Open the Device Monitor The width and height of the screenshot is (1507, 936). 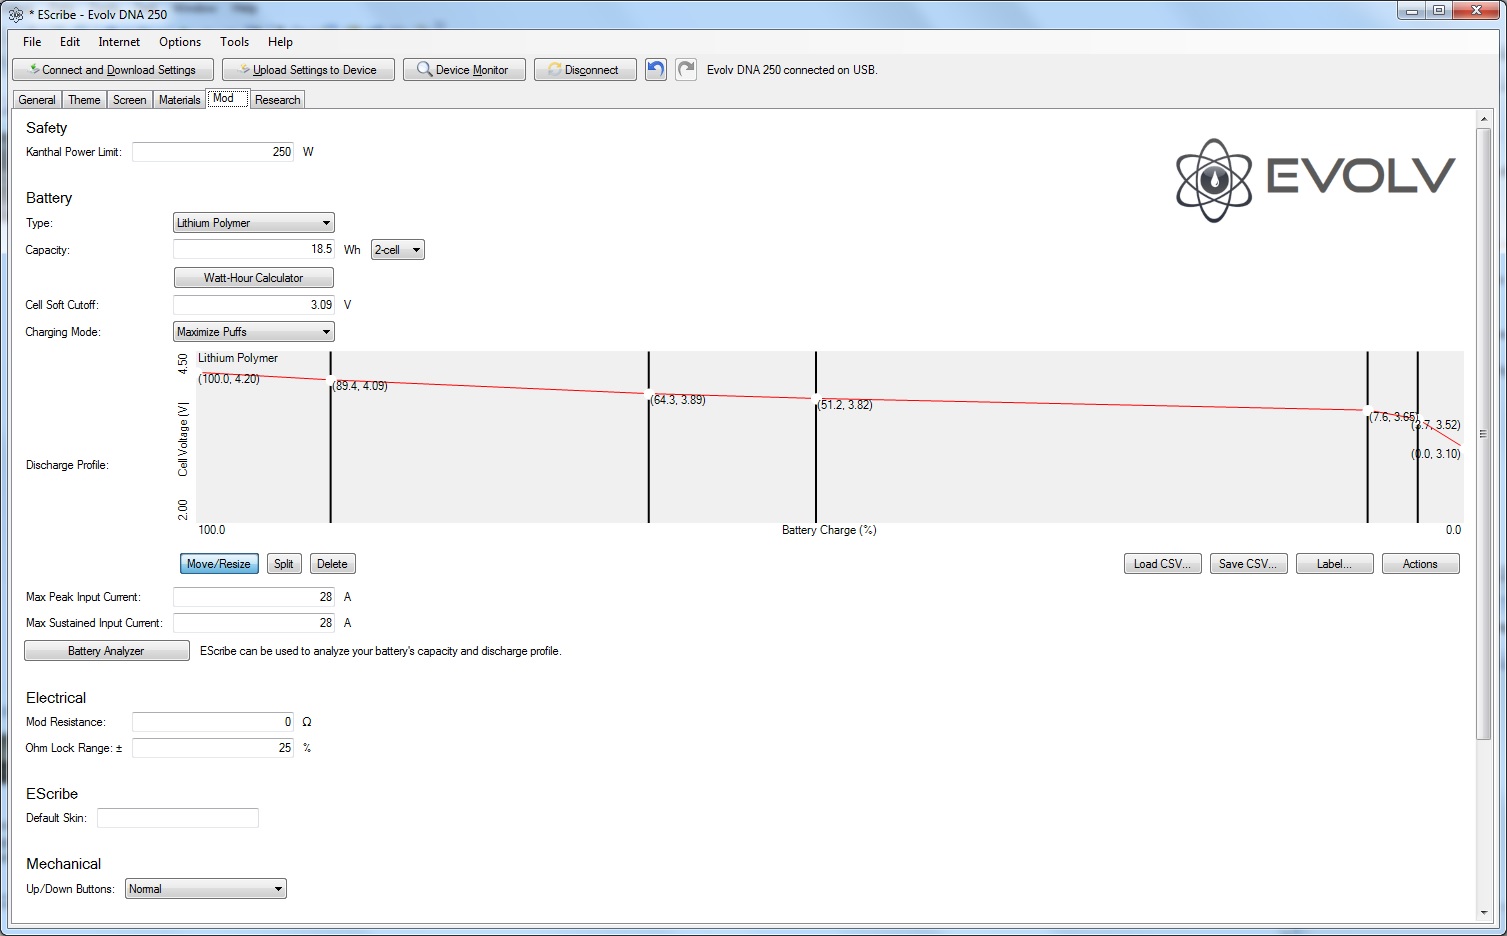[x=464, y=70]
